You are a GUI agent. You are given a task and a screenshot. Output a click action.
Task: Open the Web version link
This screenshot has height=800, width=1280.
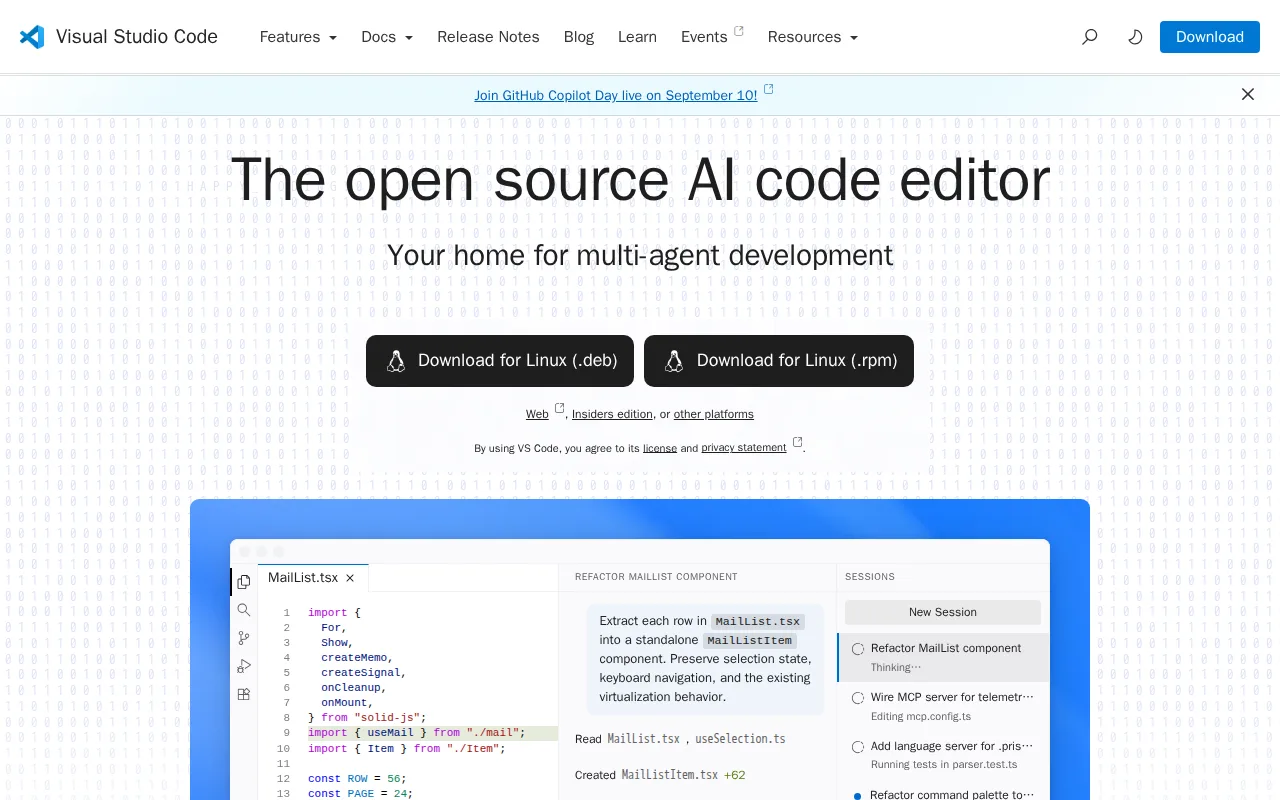coord(538,414)
